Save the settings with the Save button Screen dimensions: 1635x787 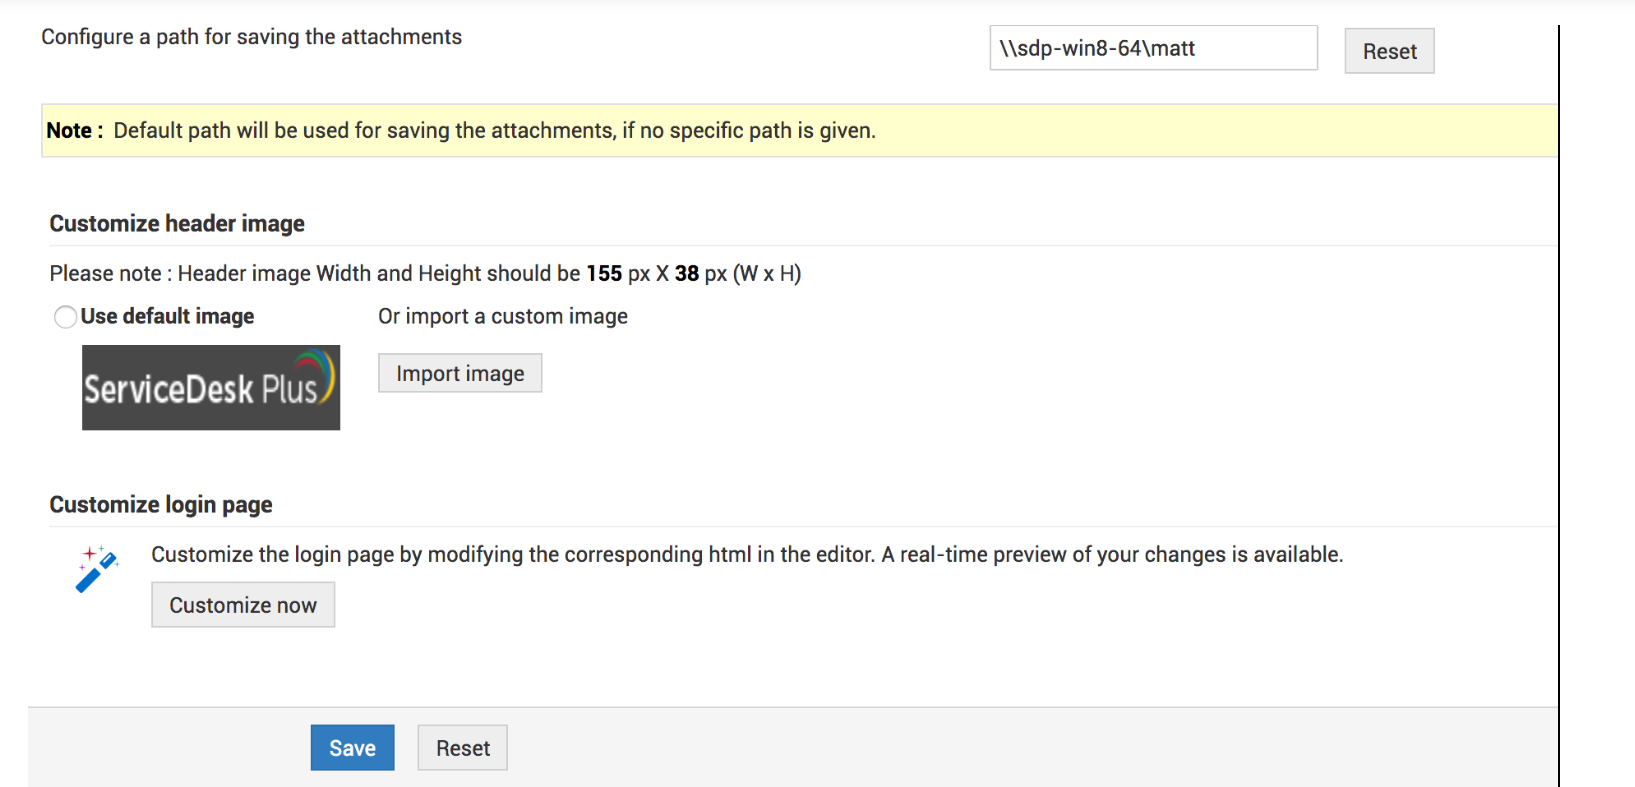352,748
